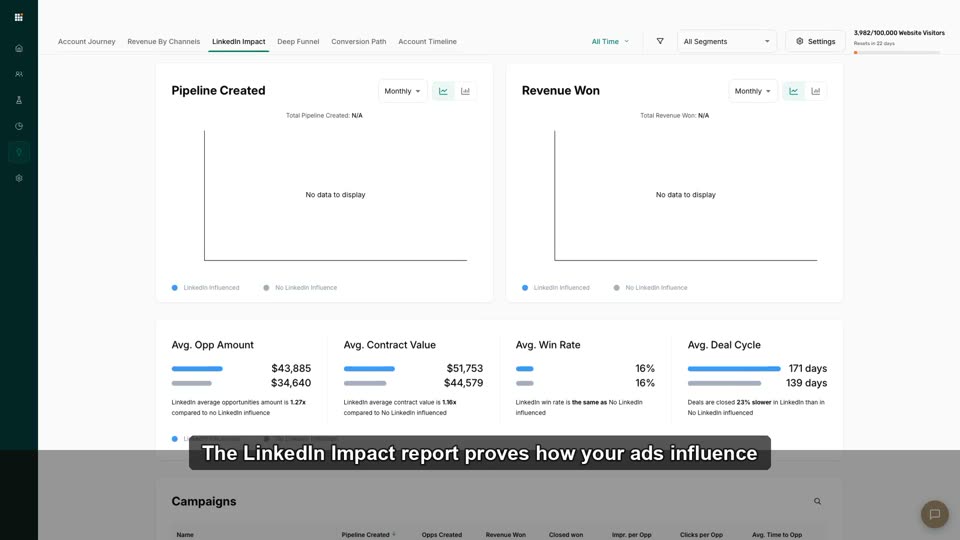Open the chat support bubble
Screen dimensions: 960x540
934,514
